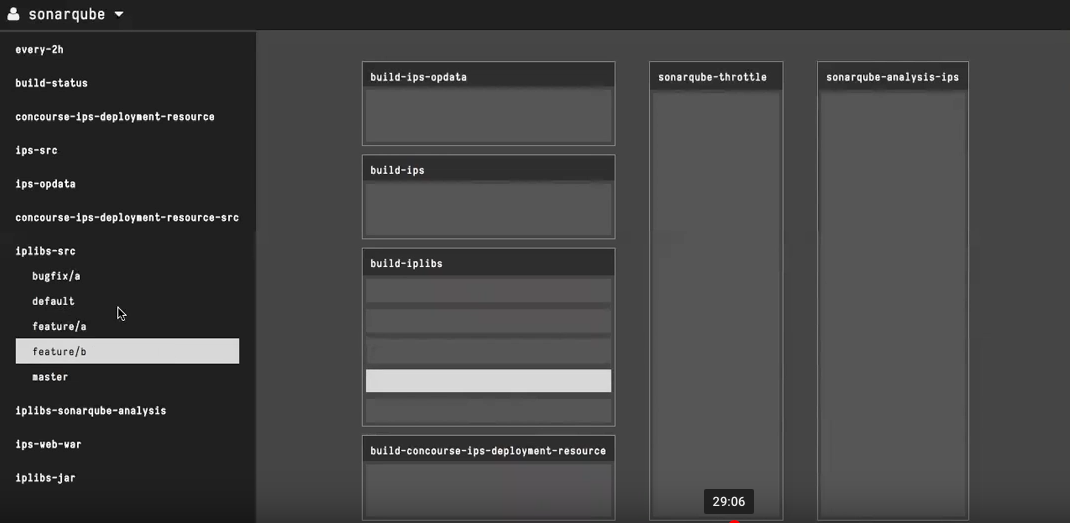
Task: Choose the feature/a branch
Action: click(x=59, y=326)
